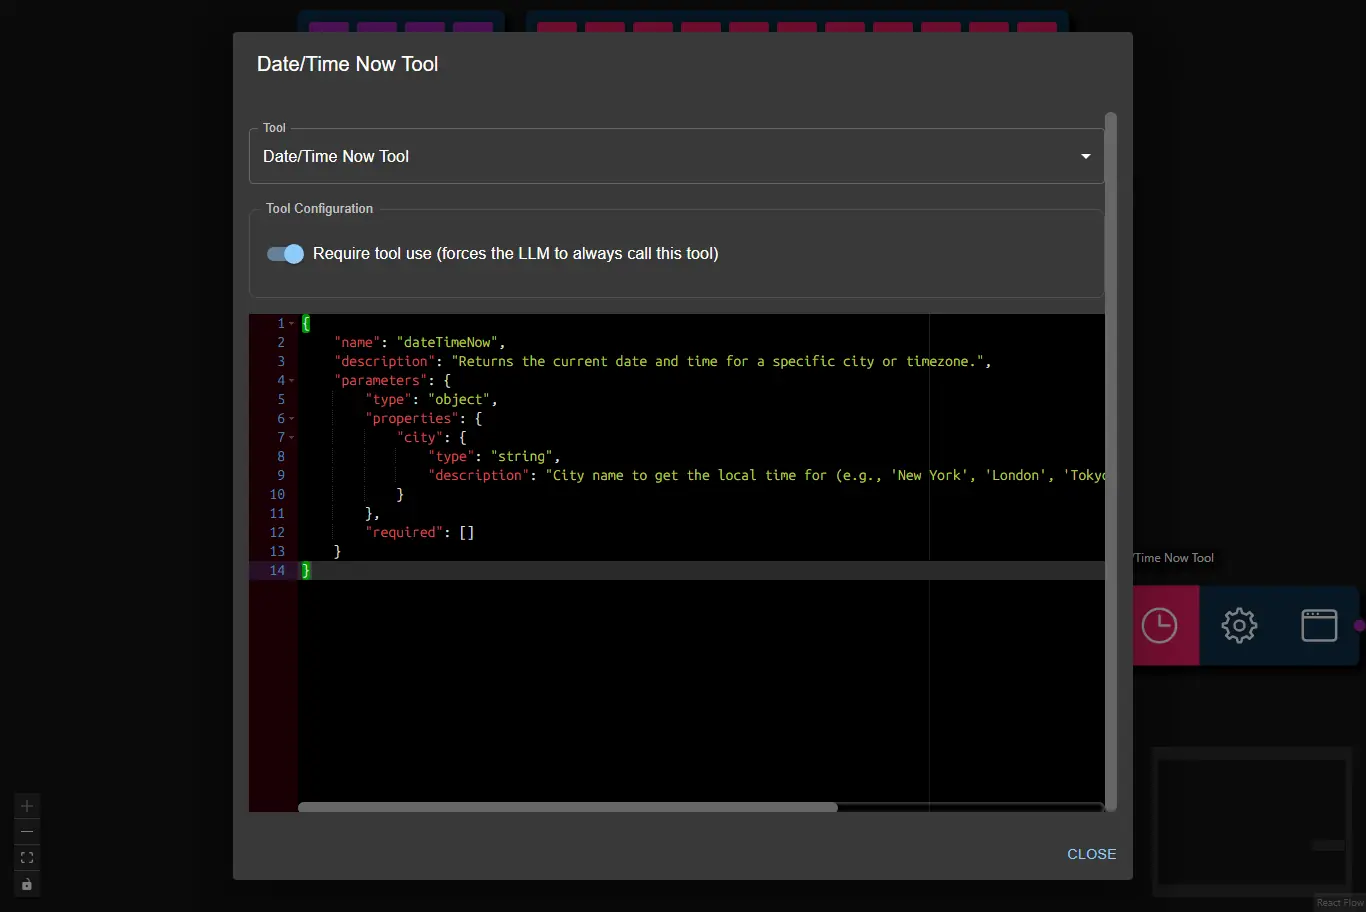Zoom out using the canvas minus control
The image size is (1366, 912).
[27, 832]
